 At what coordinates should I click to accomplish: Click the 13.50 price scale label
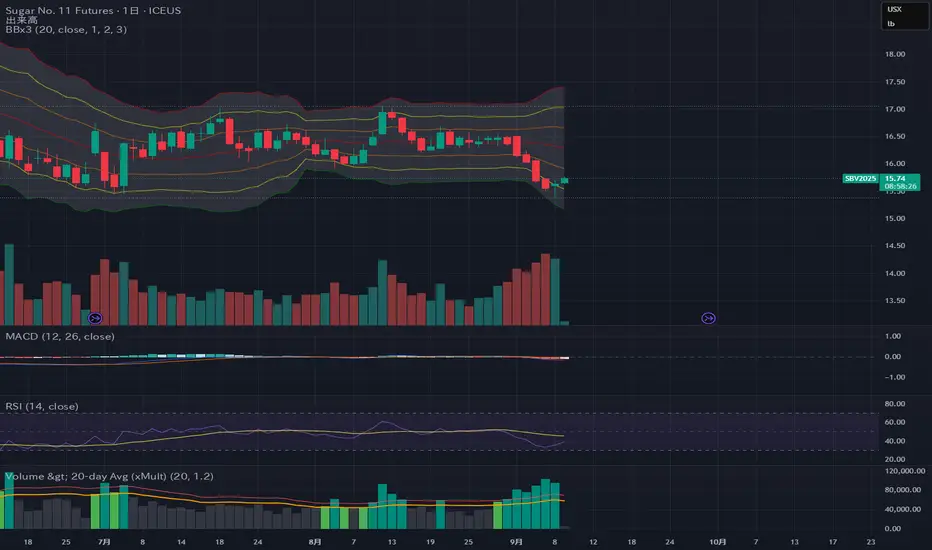pos(895,301)
